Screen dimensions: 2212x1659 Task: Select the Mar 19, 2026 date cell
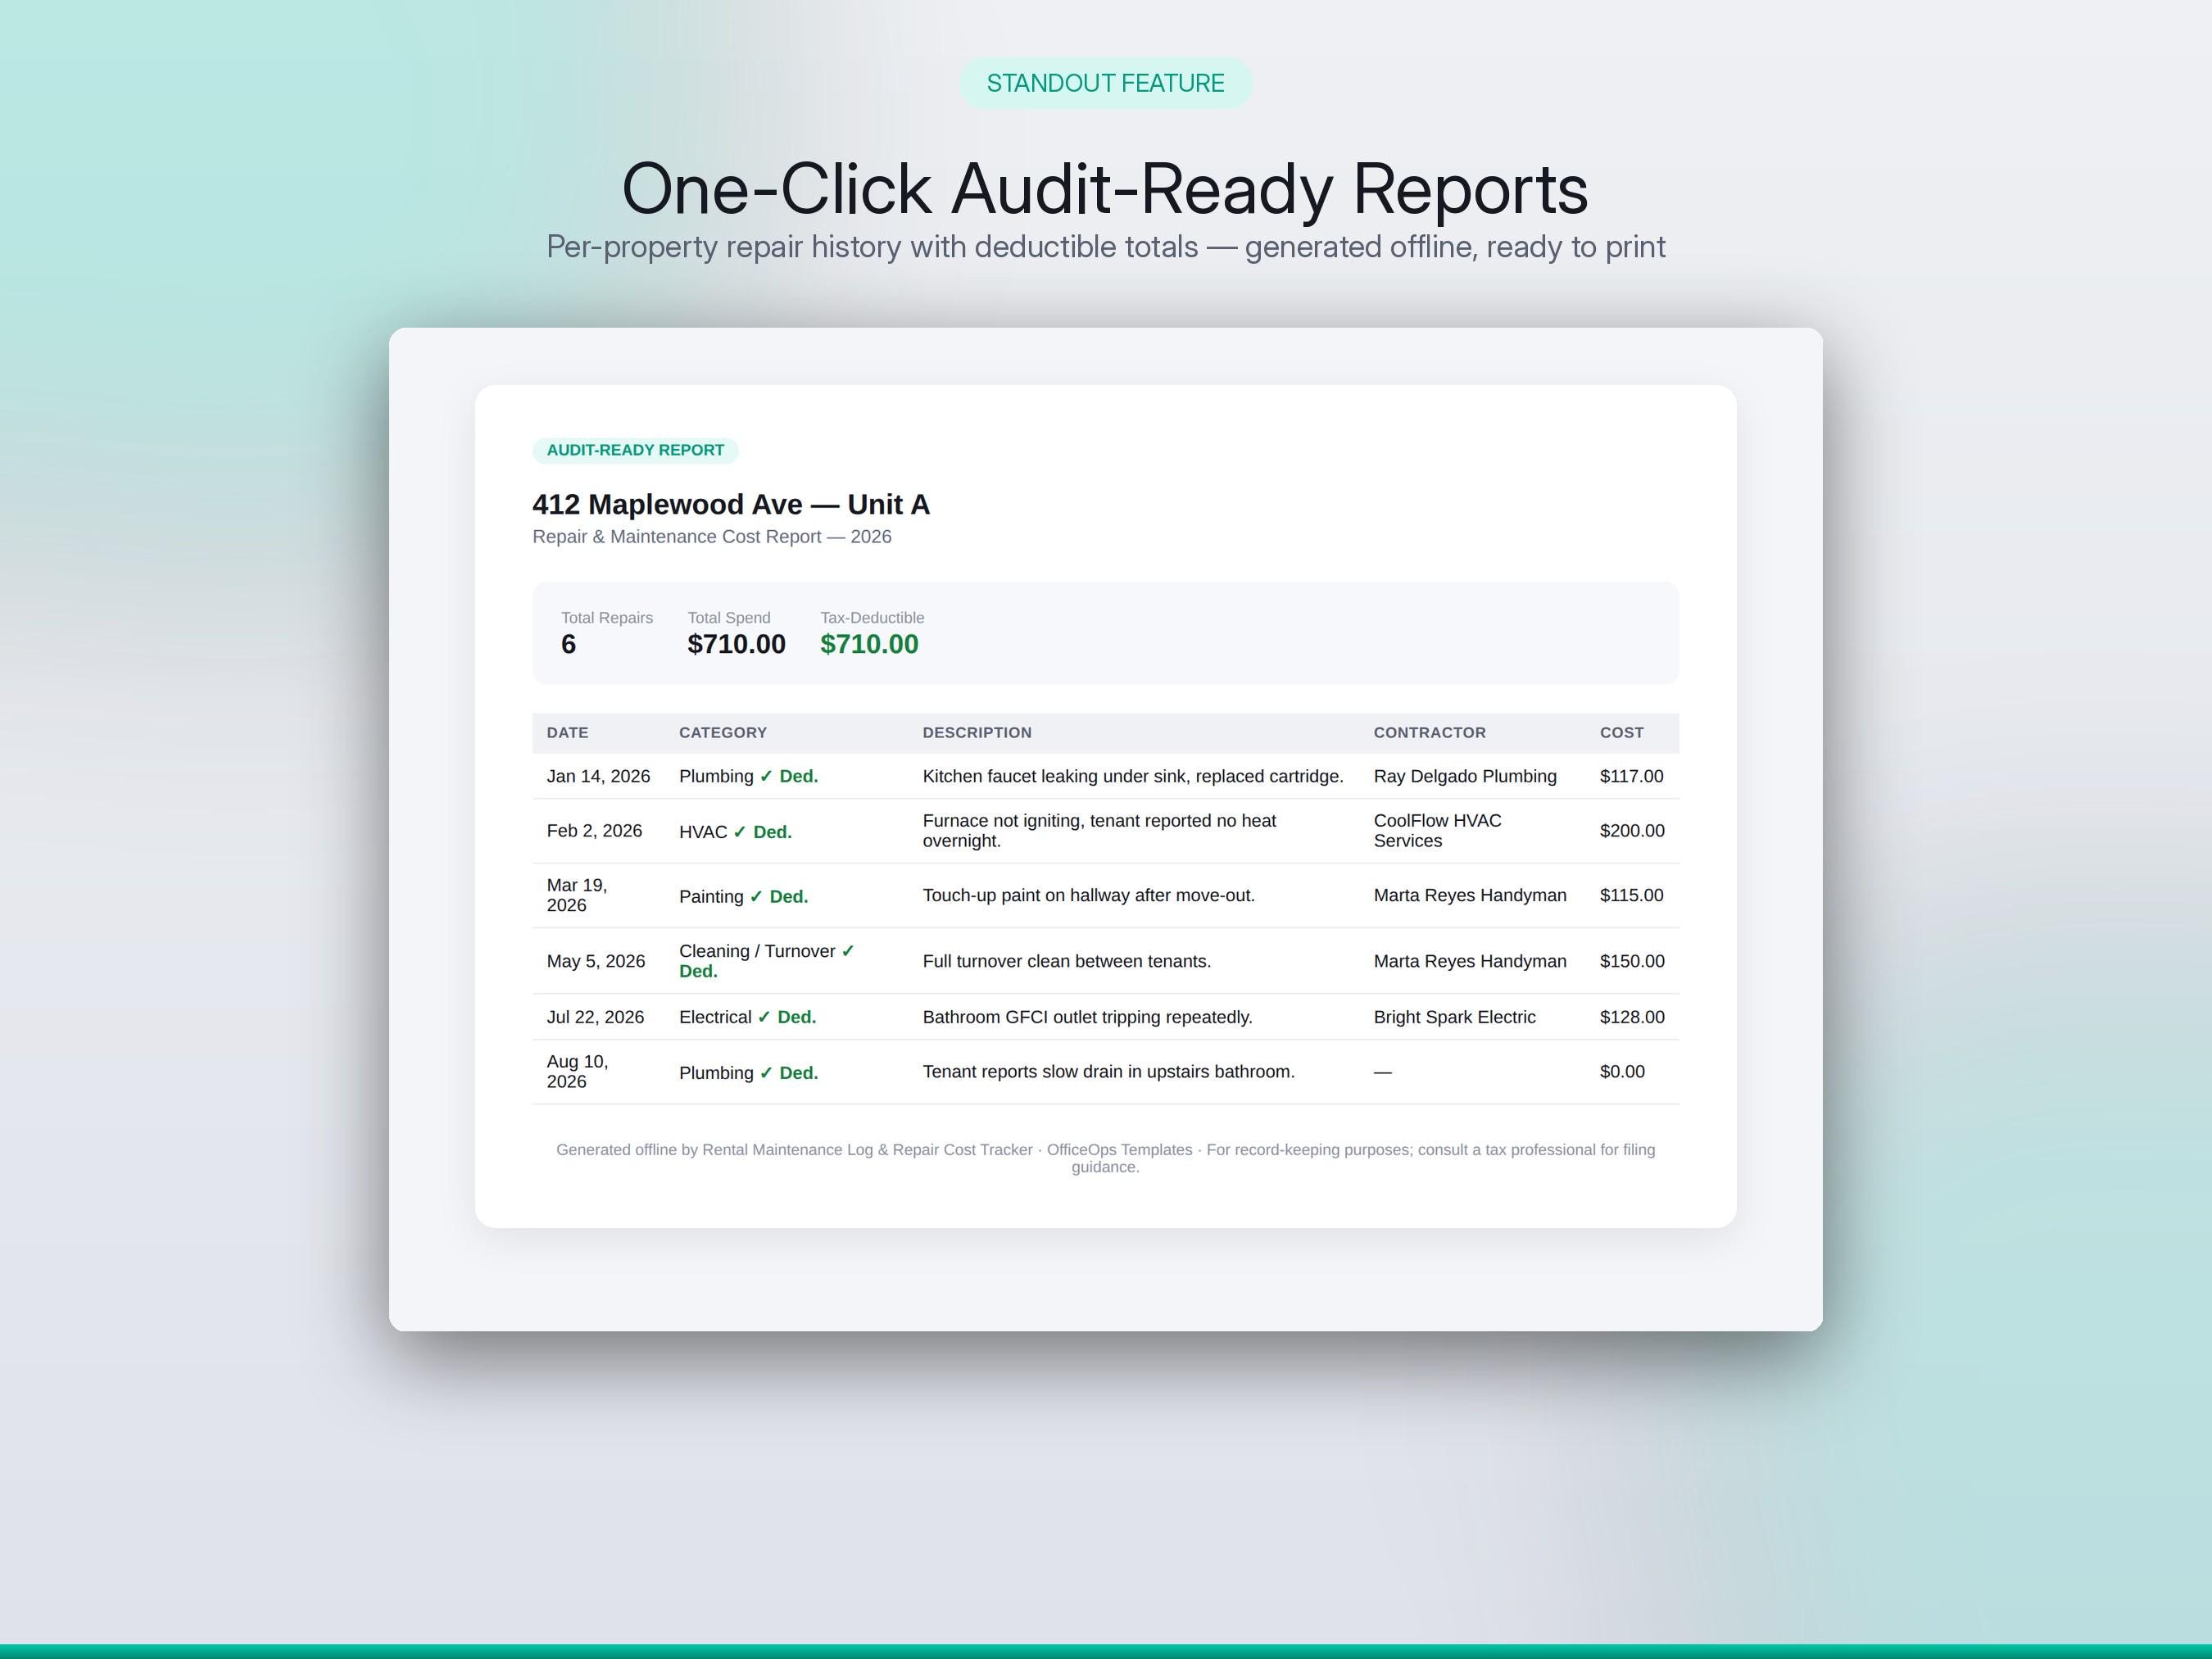tap(577, 895)
